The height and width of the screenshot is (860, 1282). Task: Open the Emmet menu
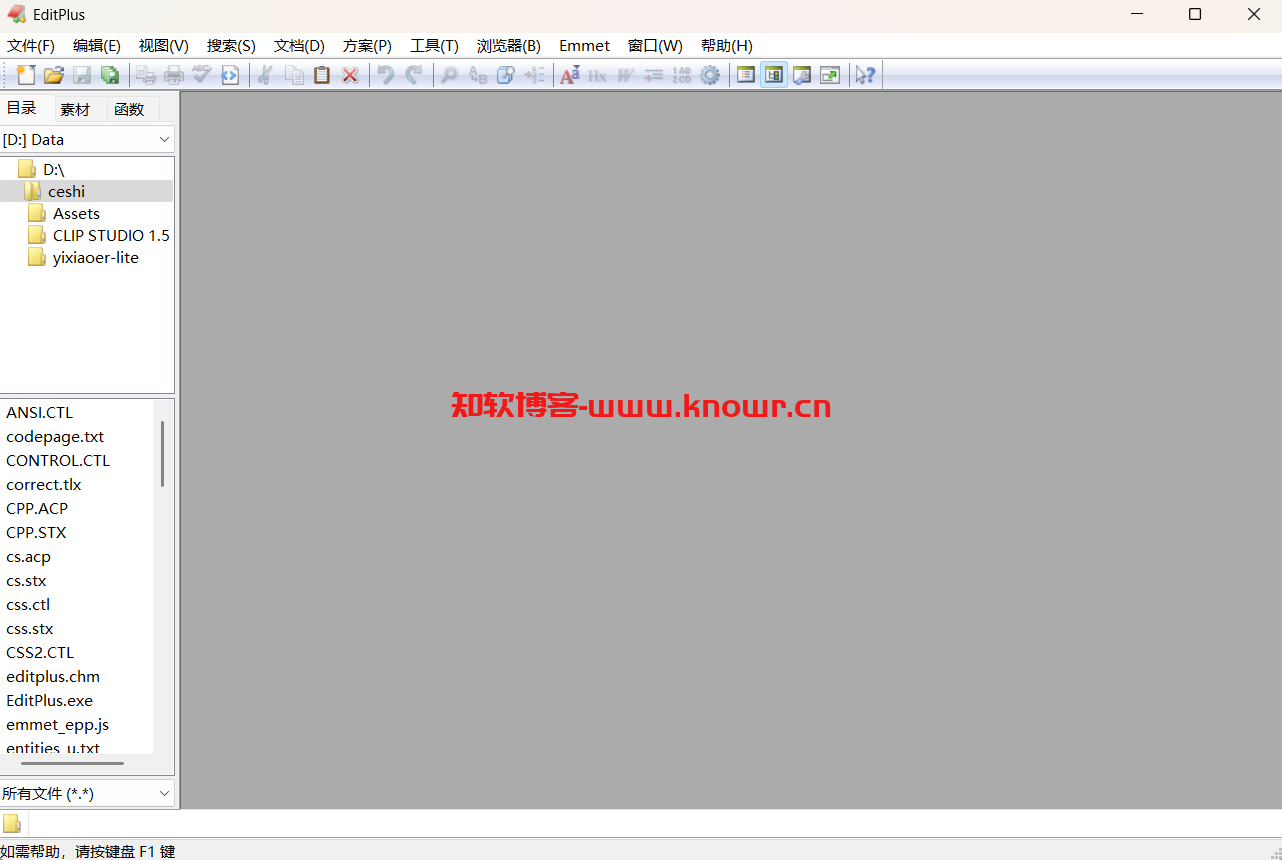click(585, 46)
